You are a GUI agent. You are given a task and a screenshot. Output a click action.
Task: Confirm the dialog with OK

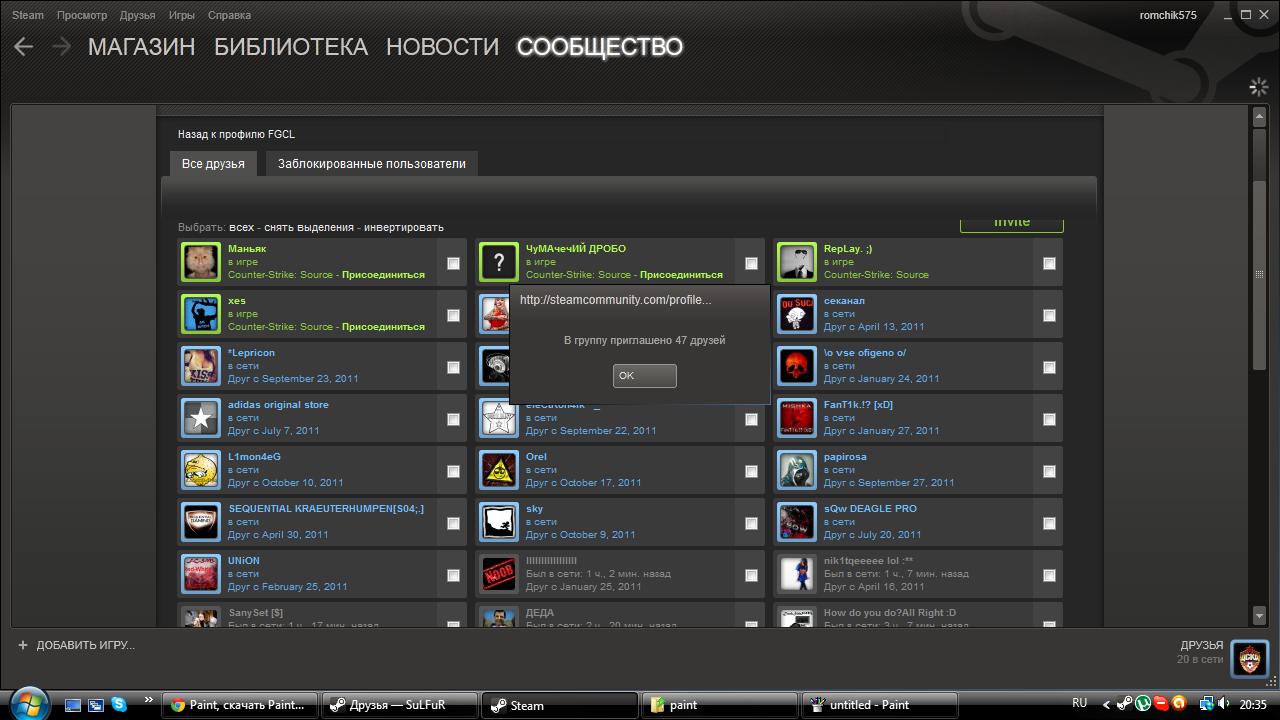coord(645,375)
